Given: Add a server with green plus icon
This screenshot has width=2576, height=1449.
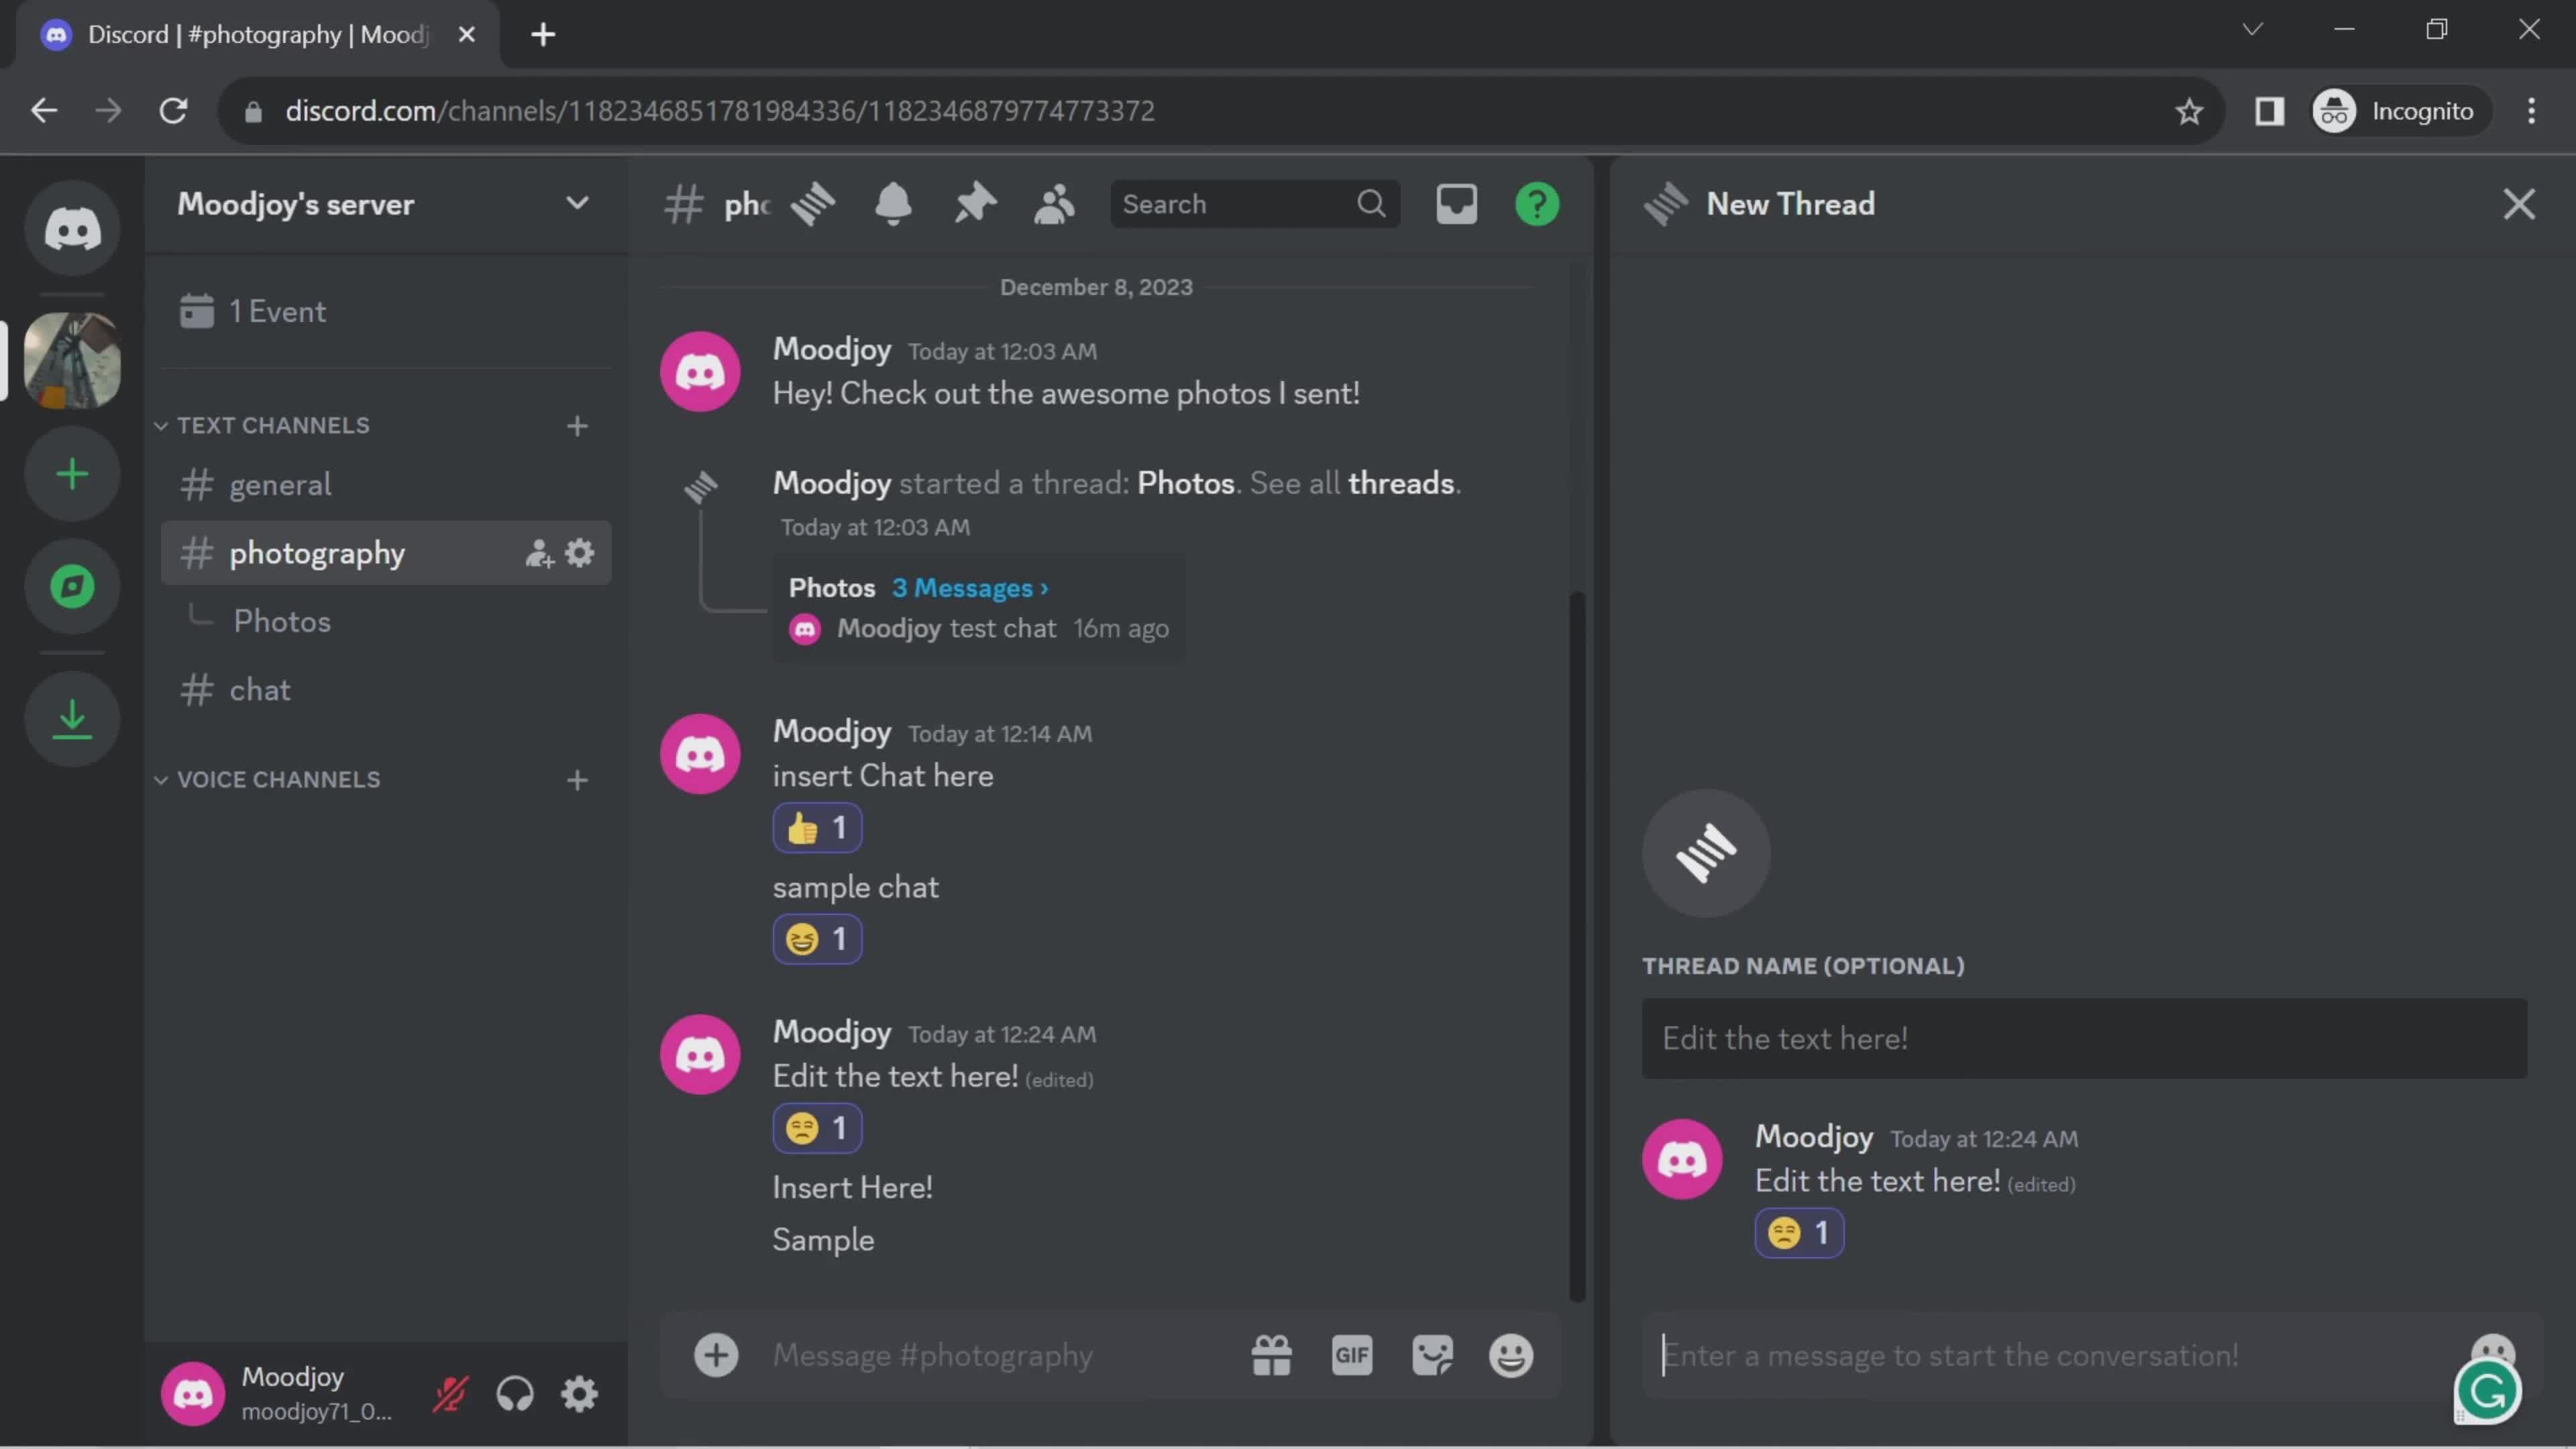Looking at the screenshot, I should tap(72, 474).
